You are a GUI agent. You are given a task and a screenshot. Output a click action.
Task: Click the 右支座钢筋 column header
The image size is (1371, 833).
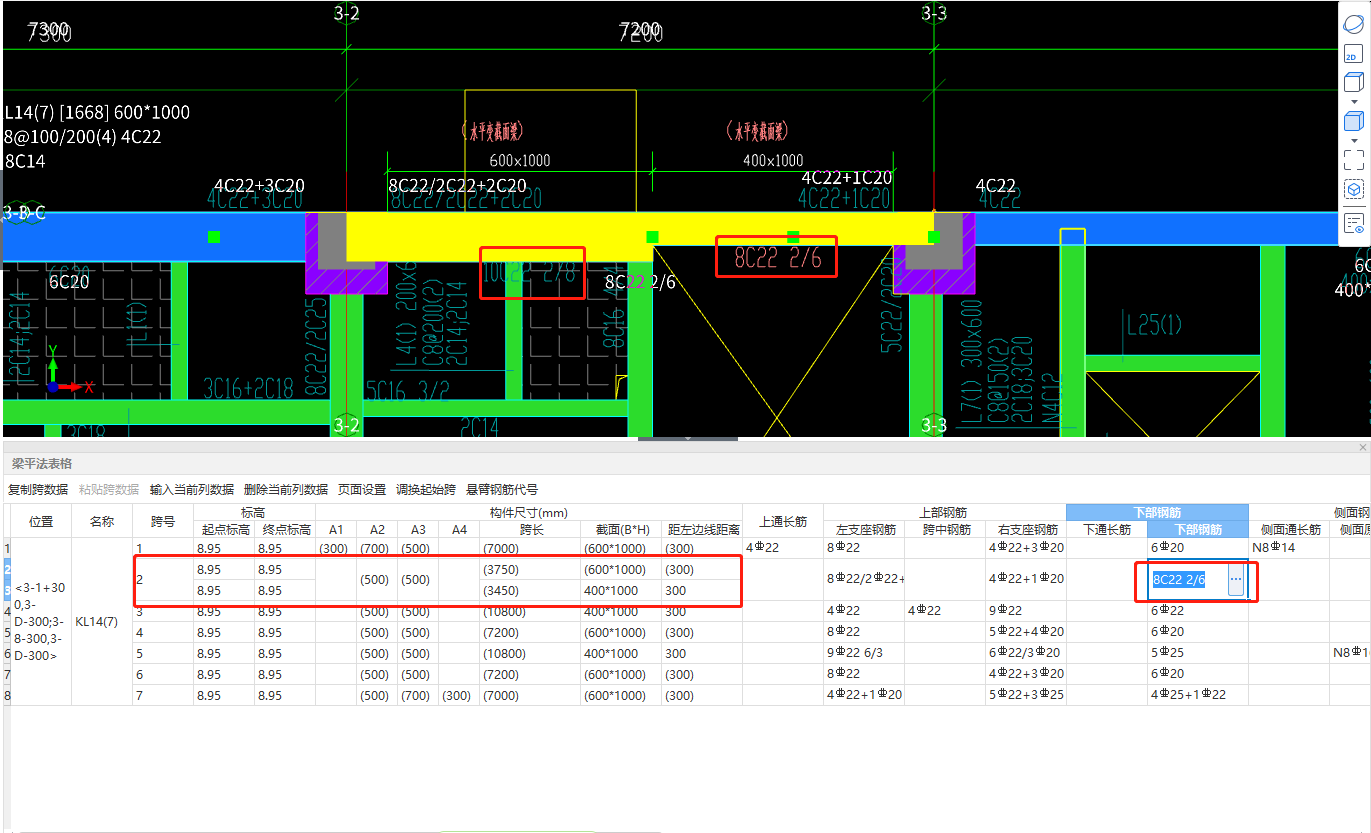[x=1026, y=529]
